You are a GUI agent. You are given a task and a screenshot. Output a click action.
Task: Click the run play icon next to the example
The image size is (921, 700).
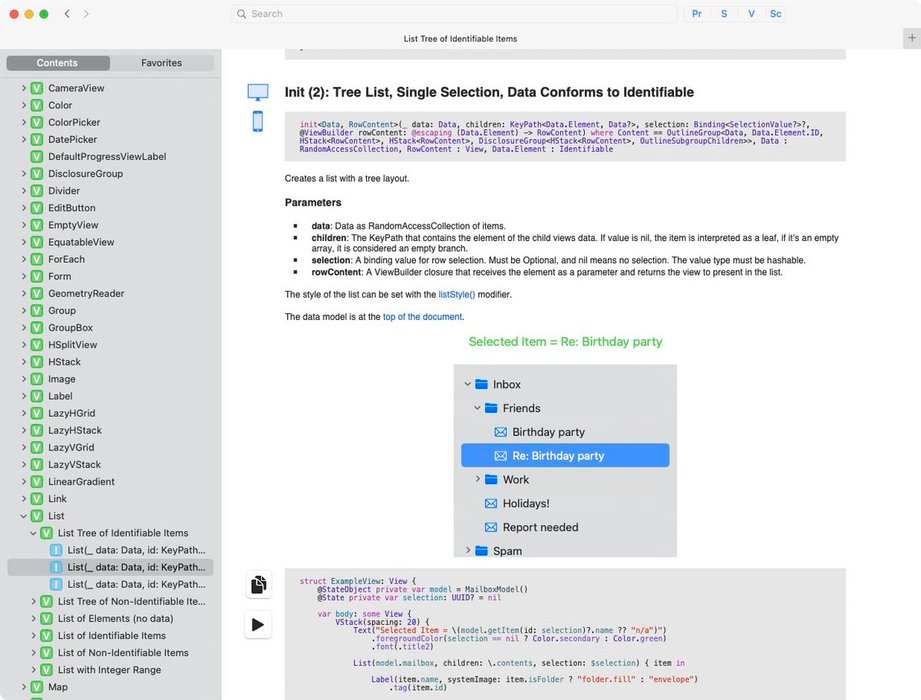point(258,624)
